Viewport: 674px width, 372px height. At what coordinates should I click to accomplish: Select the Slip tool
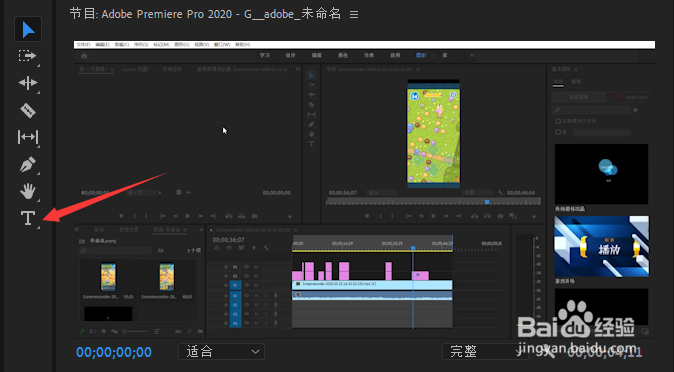pos(28,137)
